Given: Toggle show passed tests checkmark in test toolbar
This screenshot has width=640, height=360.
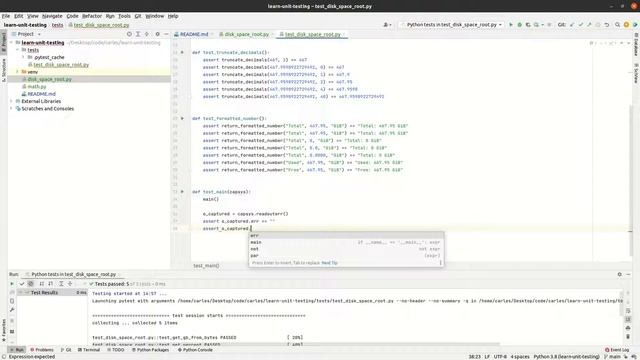Looking at the screenshot, I should click(22, 284).
